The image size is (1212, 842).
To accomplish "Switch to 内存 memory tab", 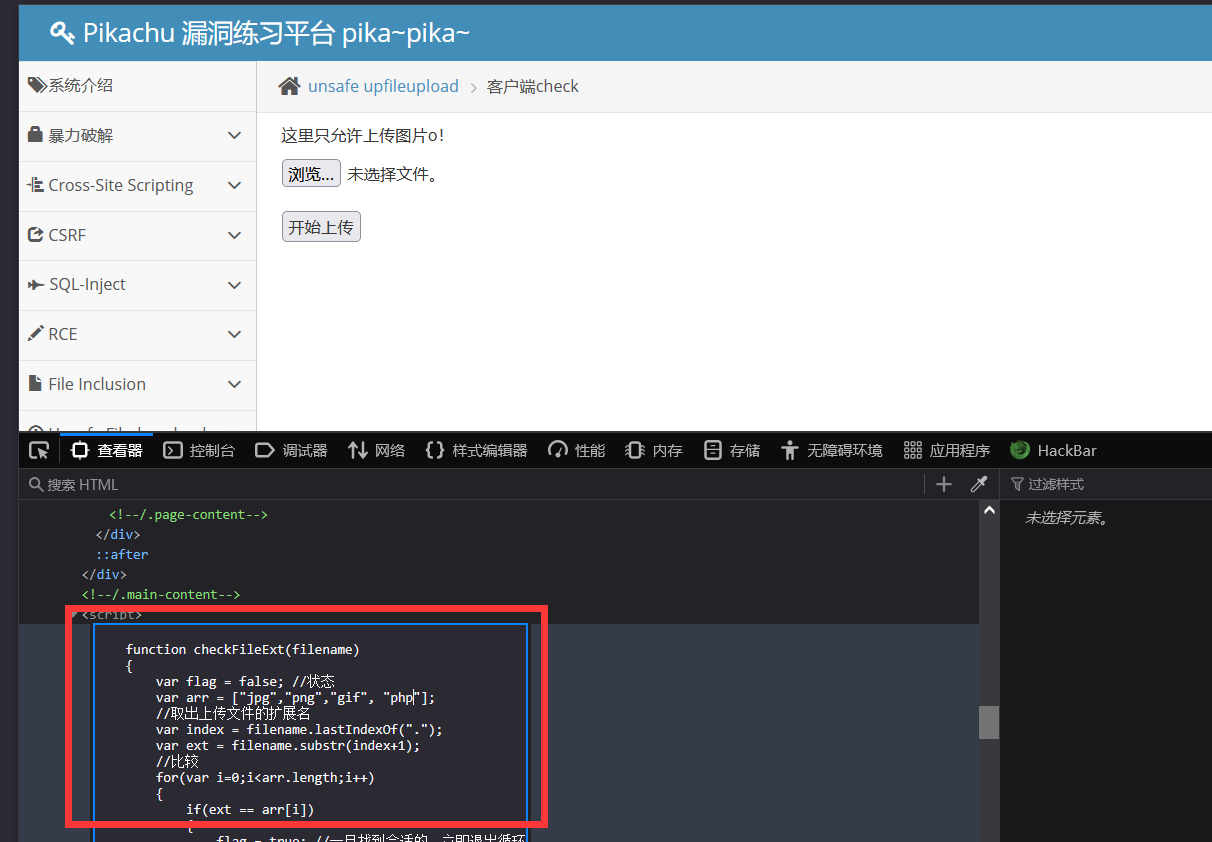I will [x=654, y=450].
